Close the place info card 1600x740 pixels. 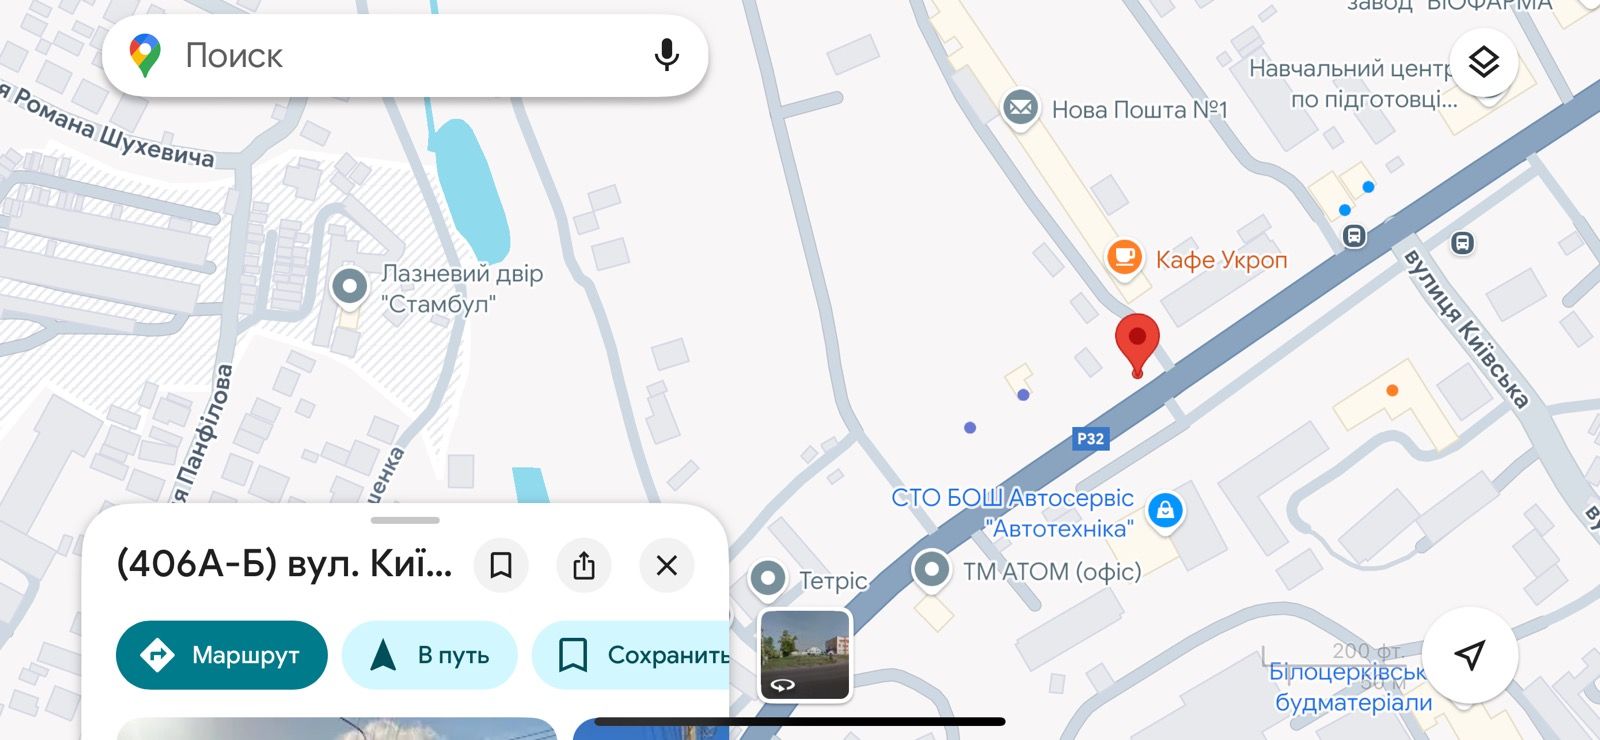click(x=667, y=565)
